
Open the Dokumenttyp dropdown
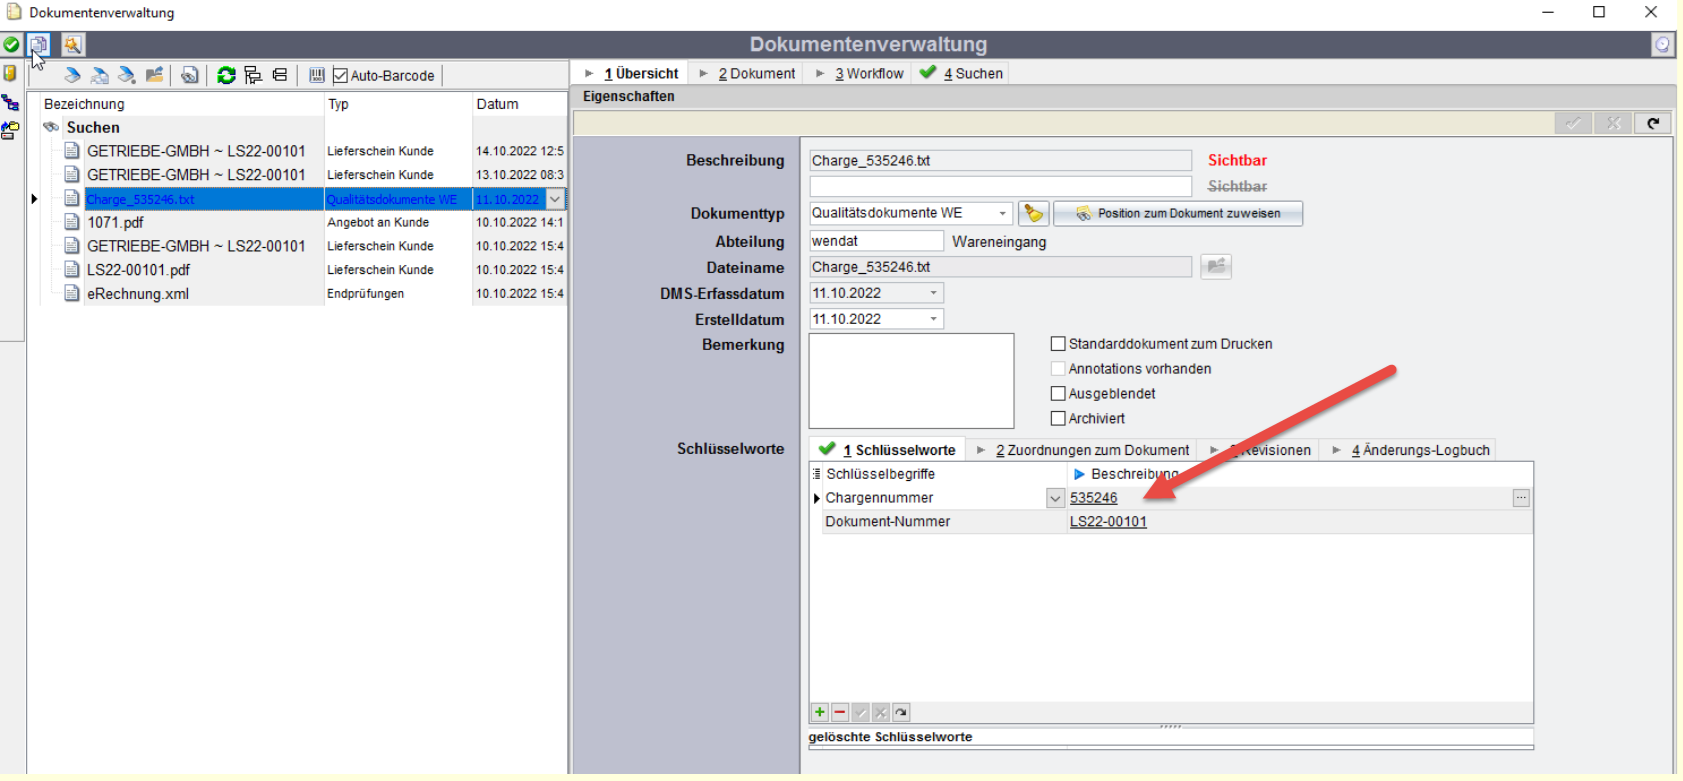coord(1003,213)
